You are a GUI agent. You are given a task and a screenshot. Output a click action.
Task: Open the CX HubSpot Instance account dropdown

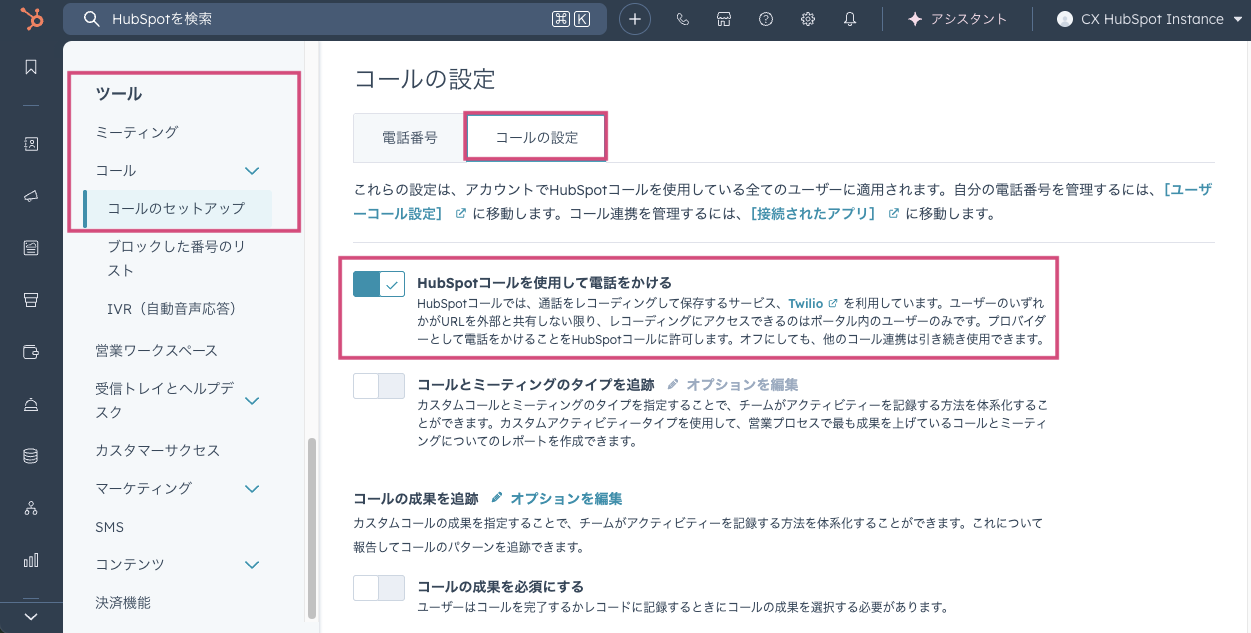coord(1148,19)
